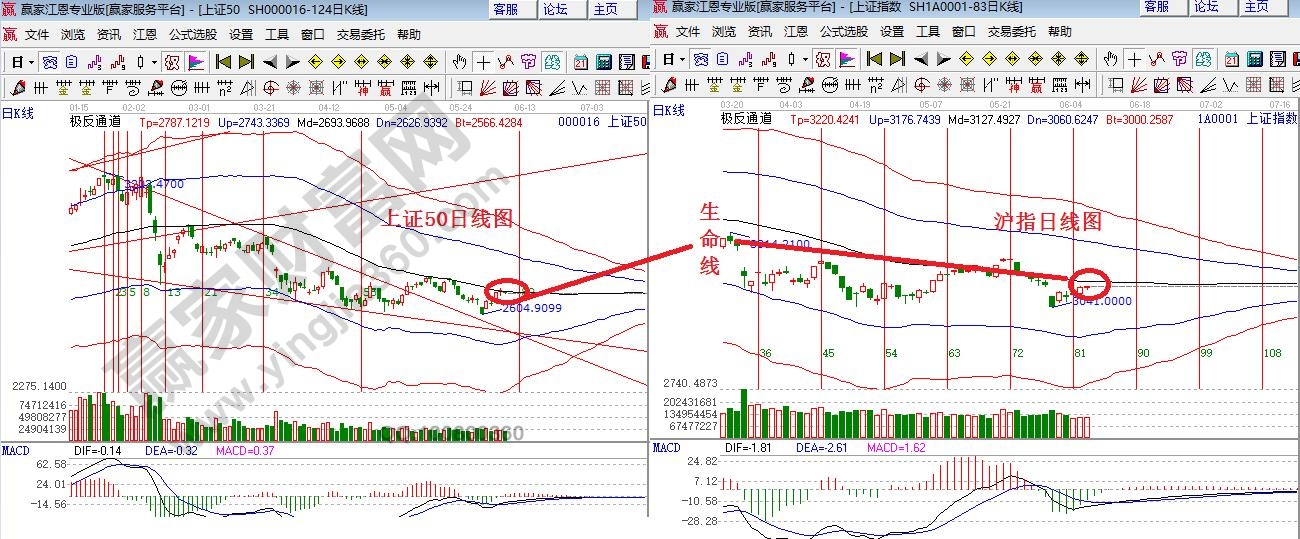Click the 客服 button in left title bar
Viewport: 1300px width, 539px height.
click(x=506, y=9)
